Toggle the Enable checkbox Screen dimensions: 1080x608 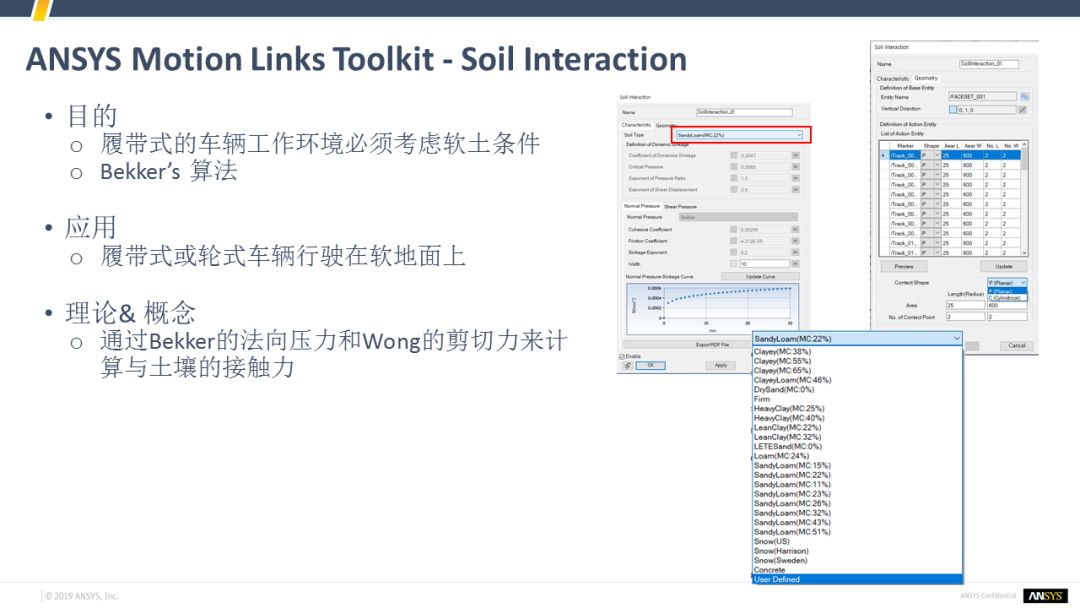[622, 356]
